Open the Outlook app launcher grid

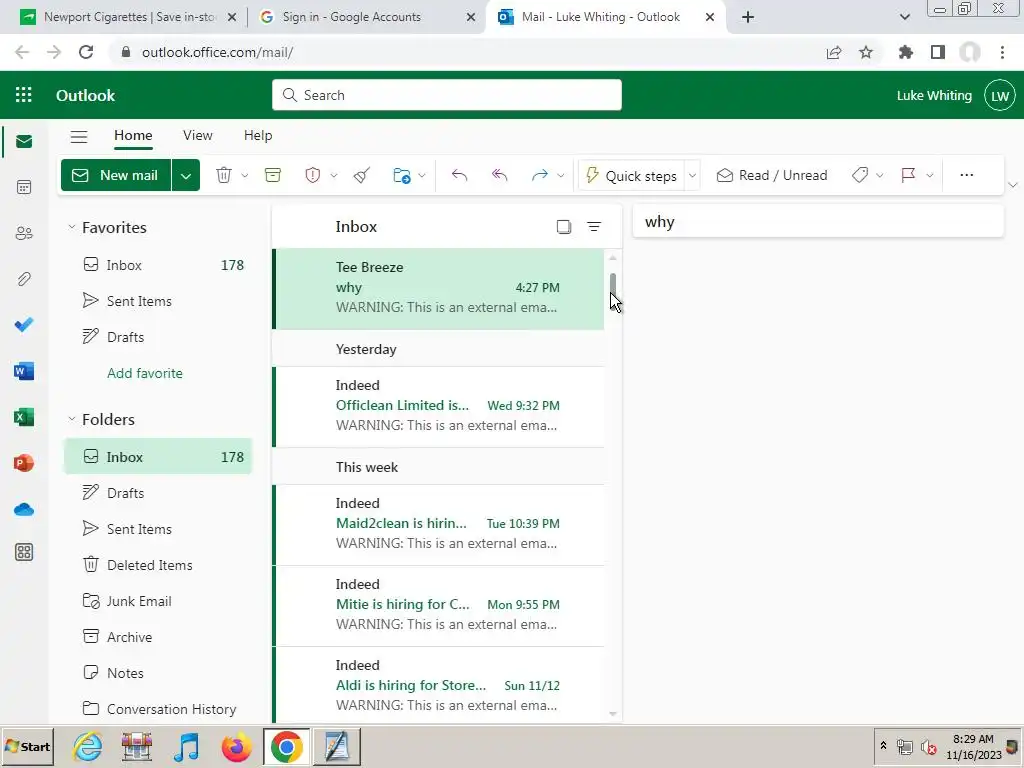point(24,95)
